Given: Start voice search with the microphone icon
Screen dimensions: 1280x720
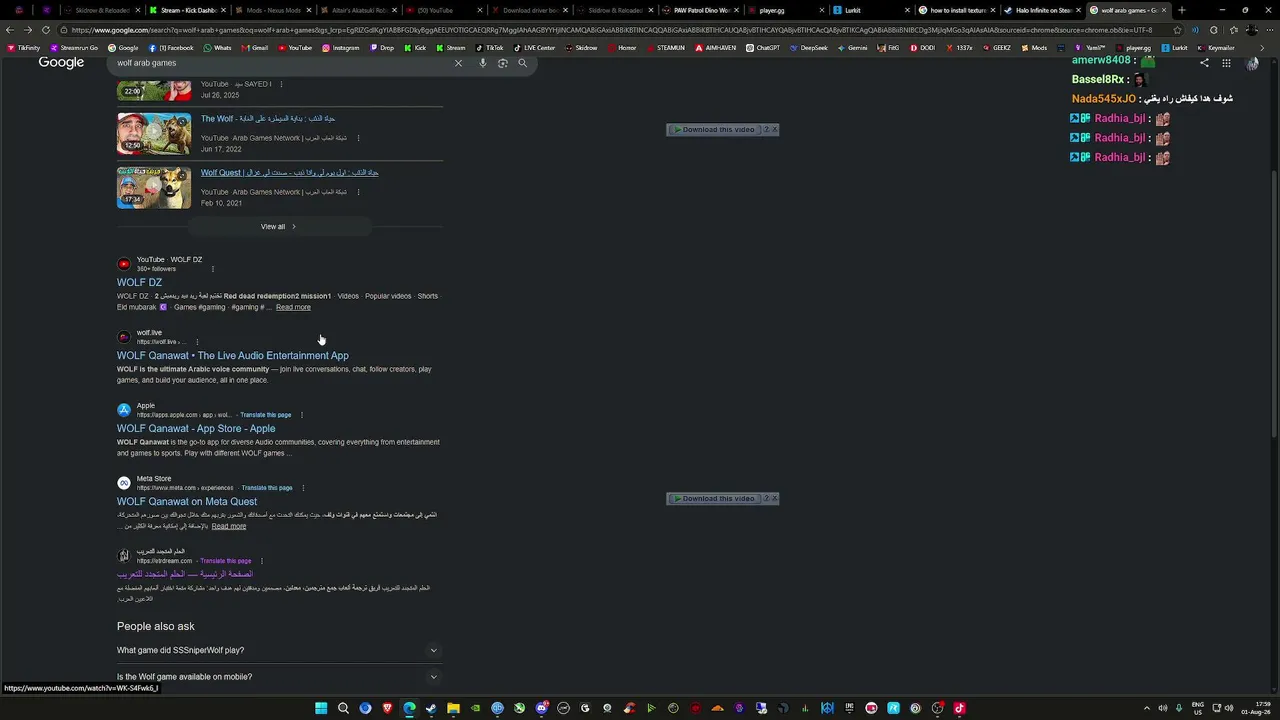Looking at the screenshot, I should coord(482,63).
